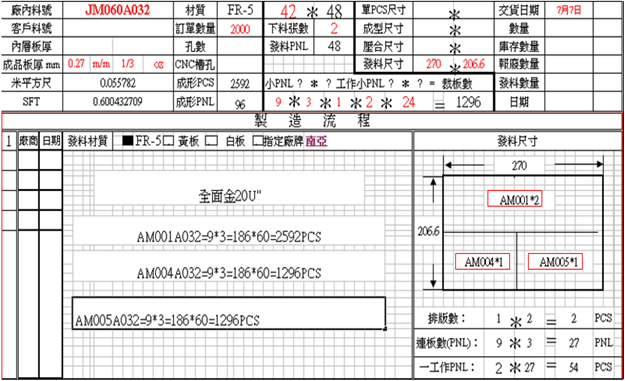Click the 南亞 brand link
The image size is (625, 381).
(316, 141)
